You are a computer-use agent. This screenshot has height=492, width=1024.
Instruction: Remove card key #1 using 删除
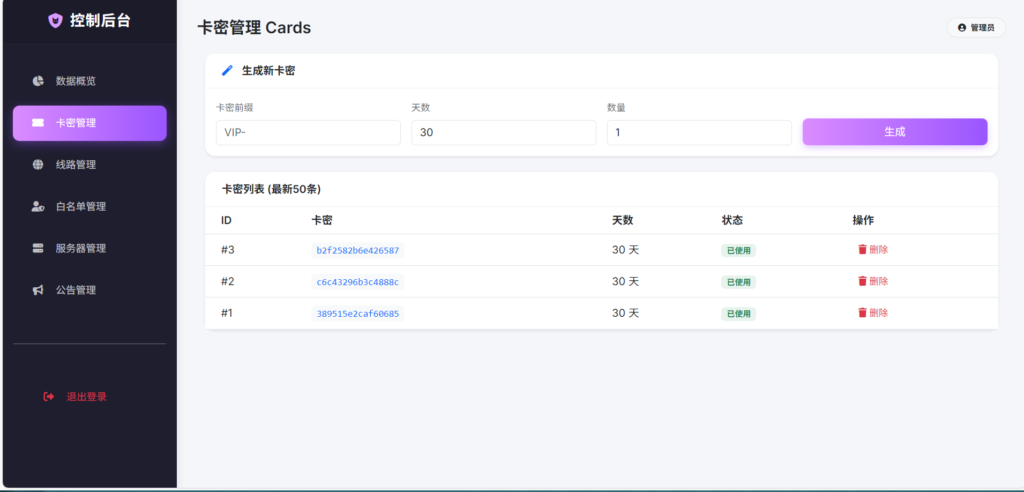click(x=872, y=313)
